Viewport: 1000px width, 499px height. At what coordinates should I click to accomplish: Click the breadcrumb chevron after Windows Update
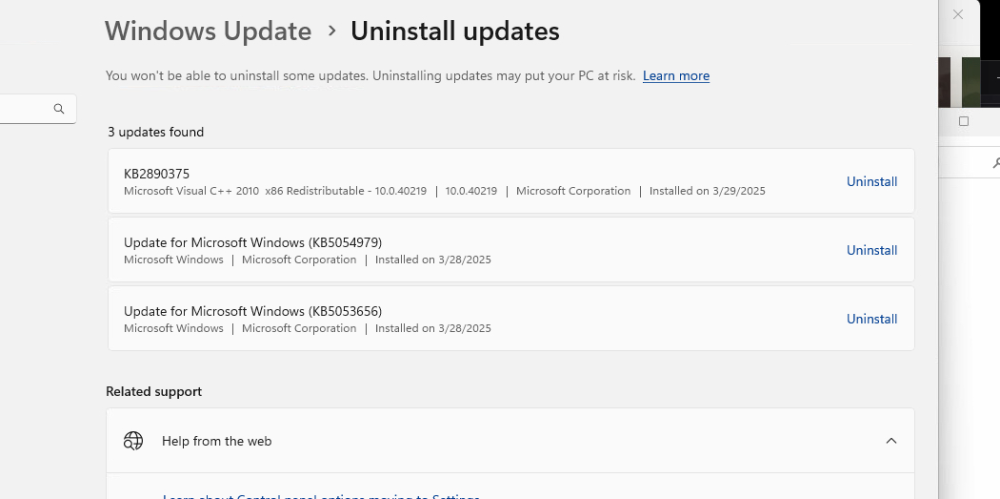(x=331, y=31)
